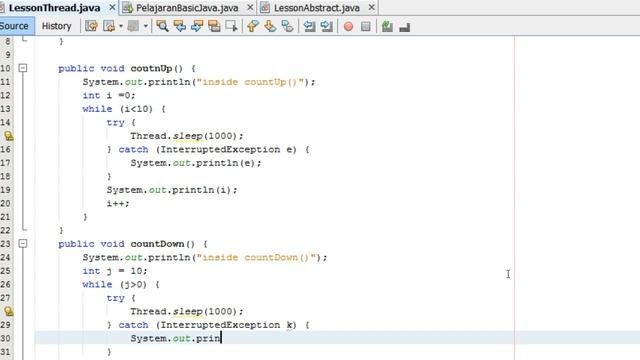
Task: Click Find Next Occurrence icon
Action: point(197,27)
